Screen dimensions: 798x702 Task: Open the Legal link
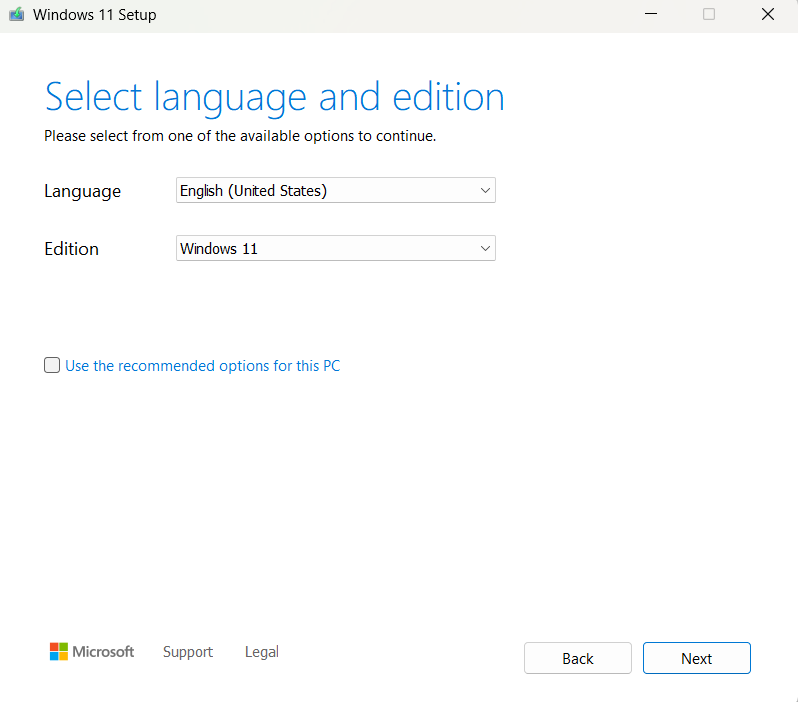[x=262, y=652]
